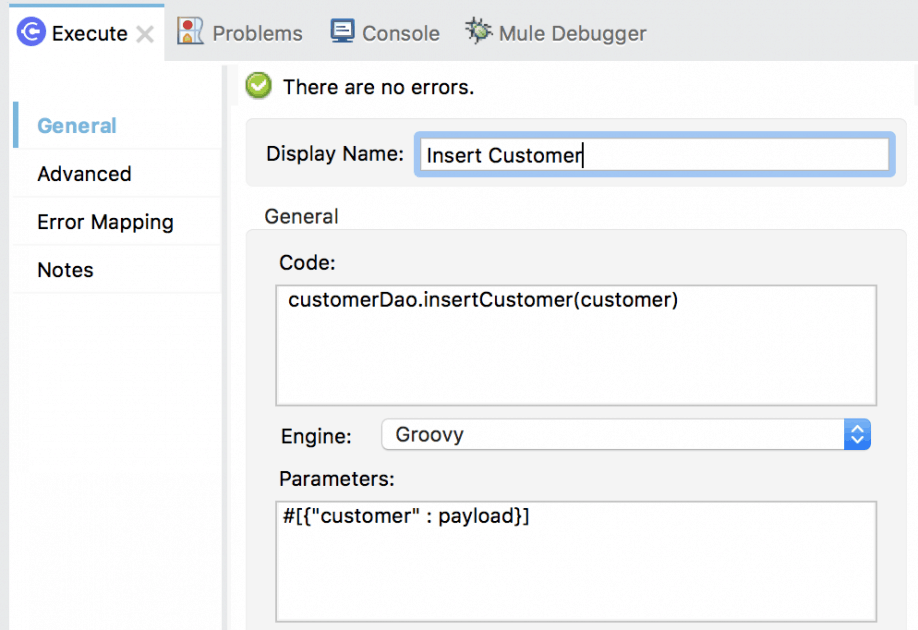Focus the Parameters text area
This screenshot has width=918, height=630.
click(x=576, y=562)
